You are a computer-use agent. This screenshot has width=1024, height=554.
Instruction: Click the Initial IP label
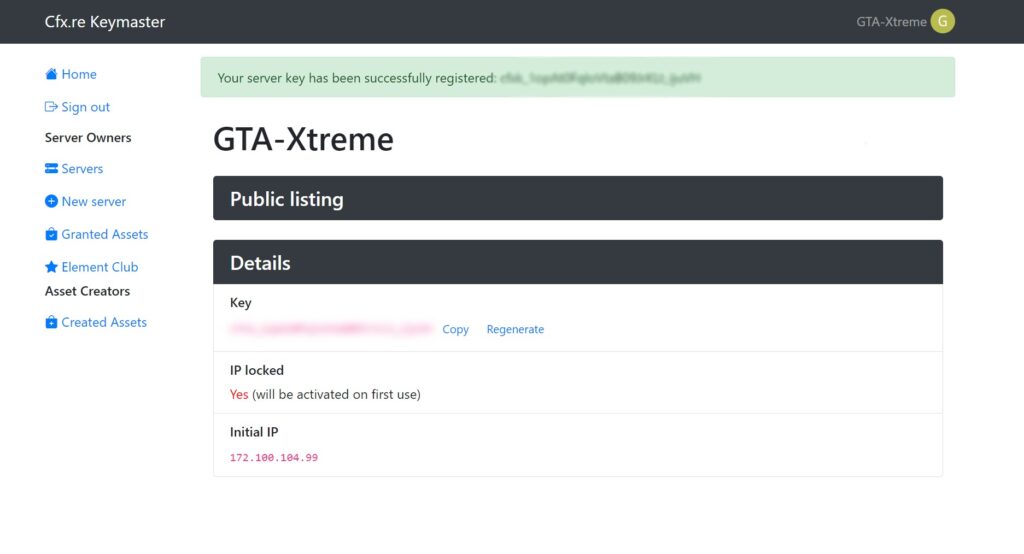(x=254, y=432)
